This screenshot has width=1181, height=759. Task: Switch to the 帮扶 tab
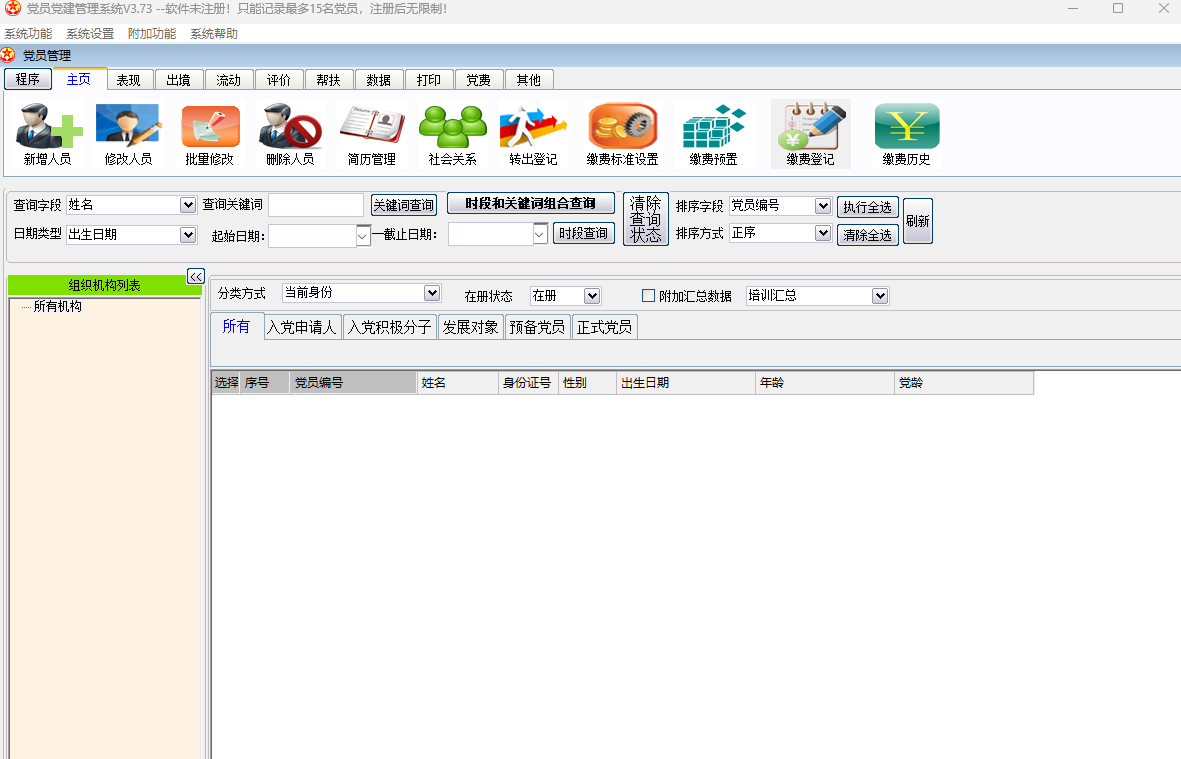(x=328, y=80)
